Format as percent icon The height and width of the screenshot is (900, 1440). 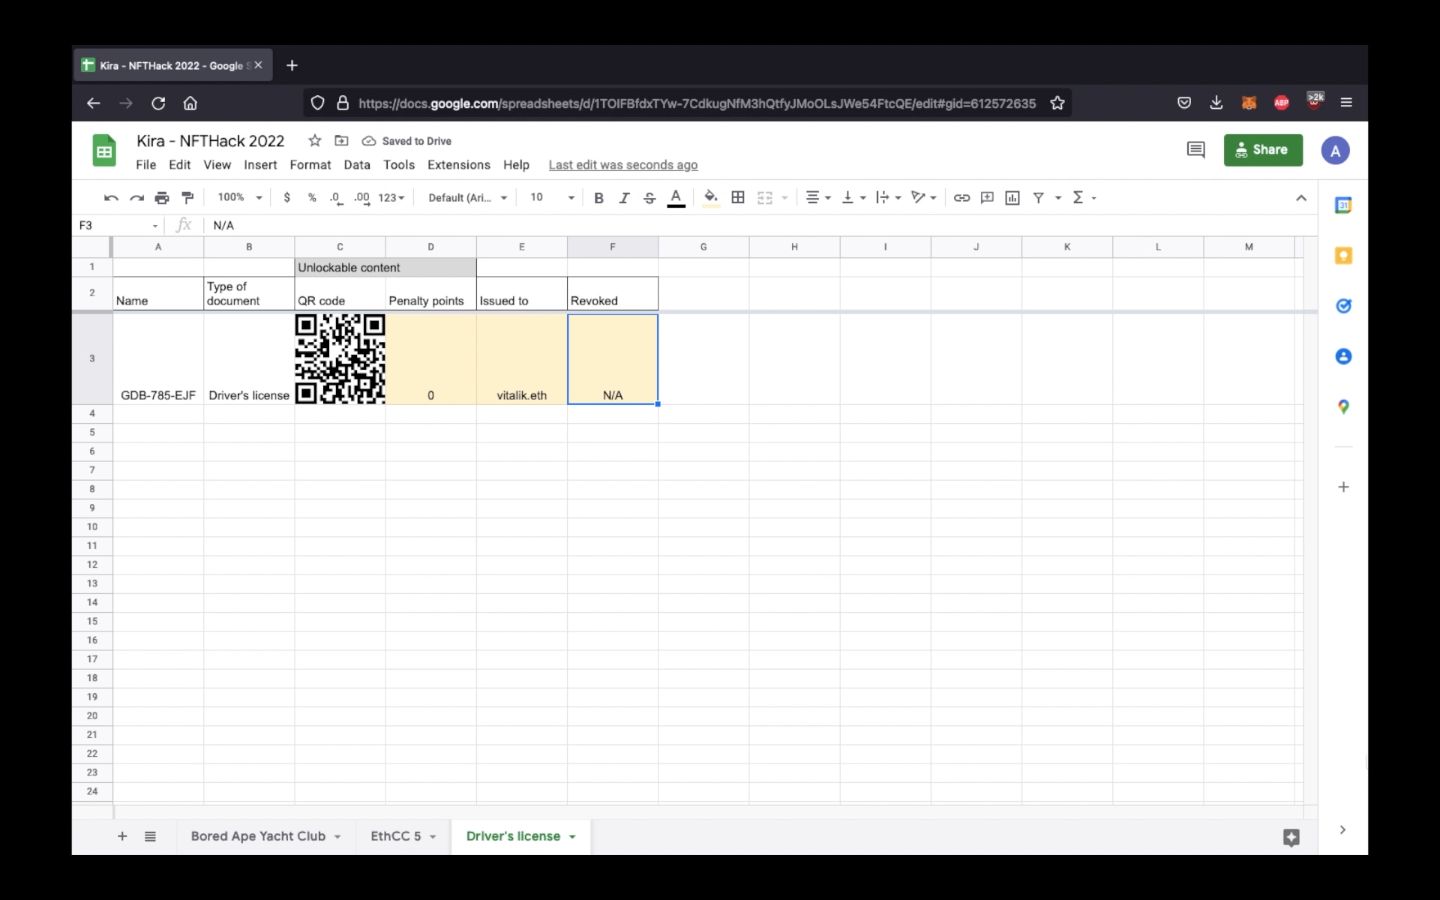[312, 198]
